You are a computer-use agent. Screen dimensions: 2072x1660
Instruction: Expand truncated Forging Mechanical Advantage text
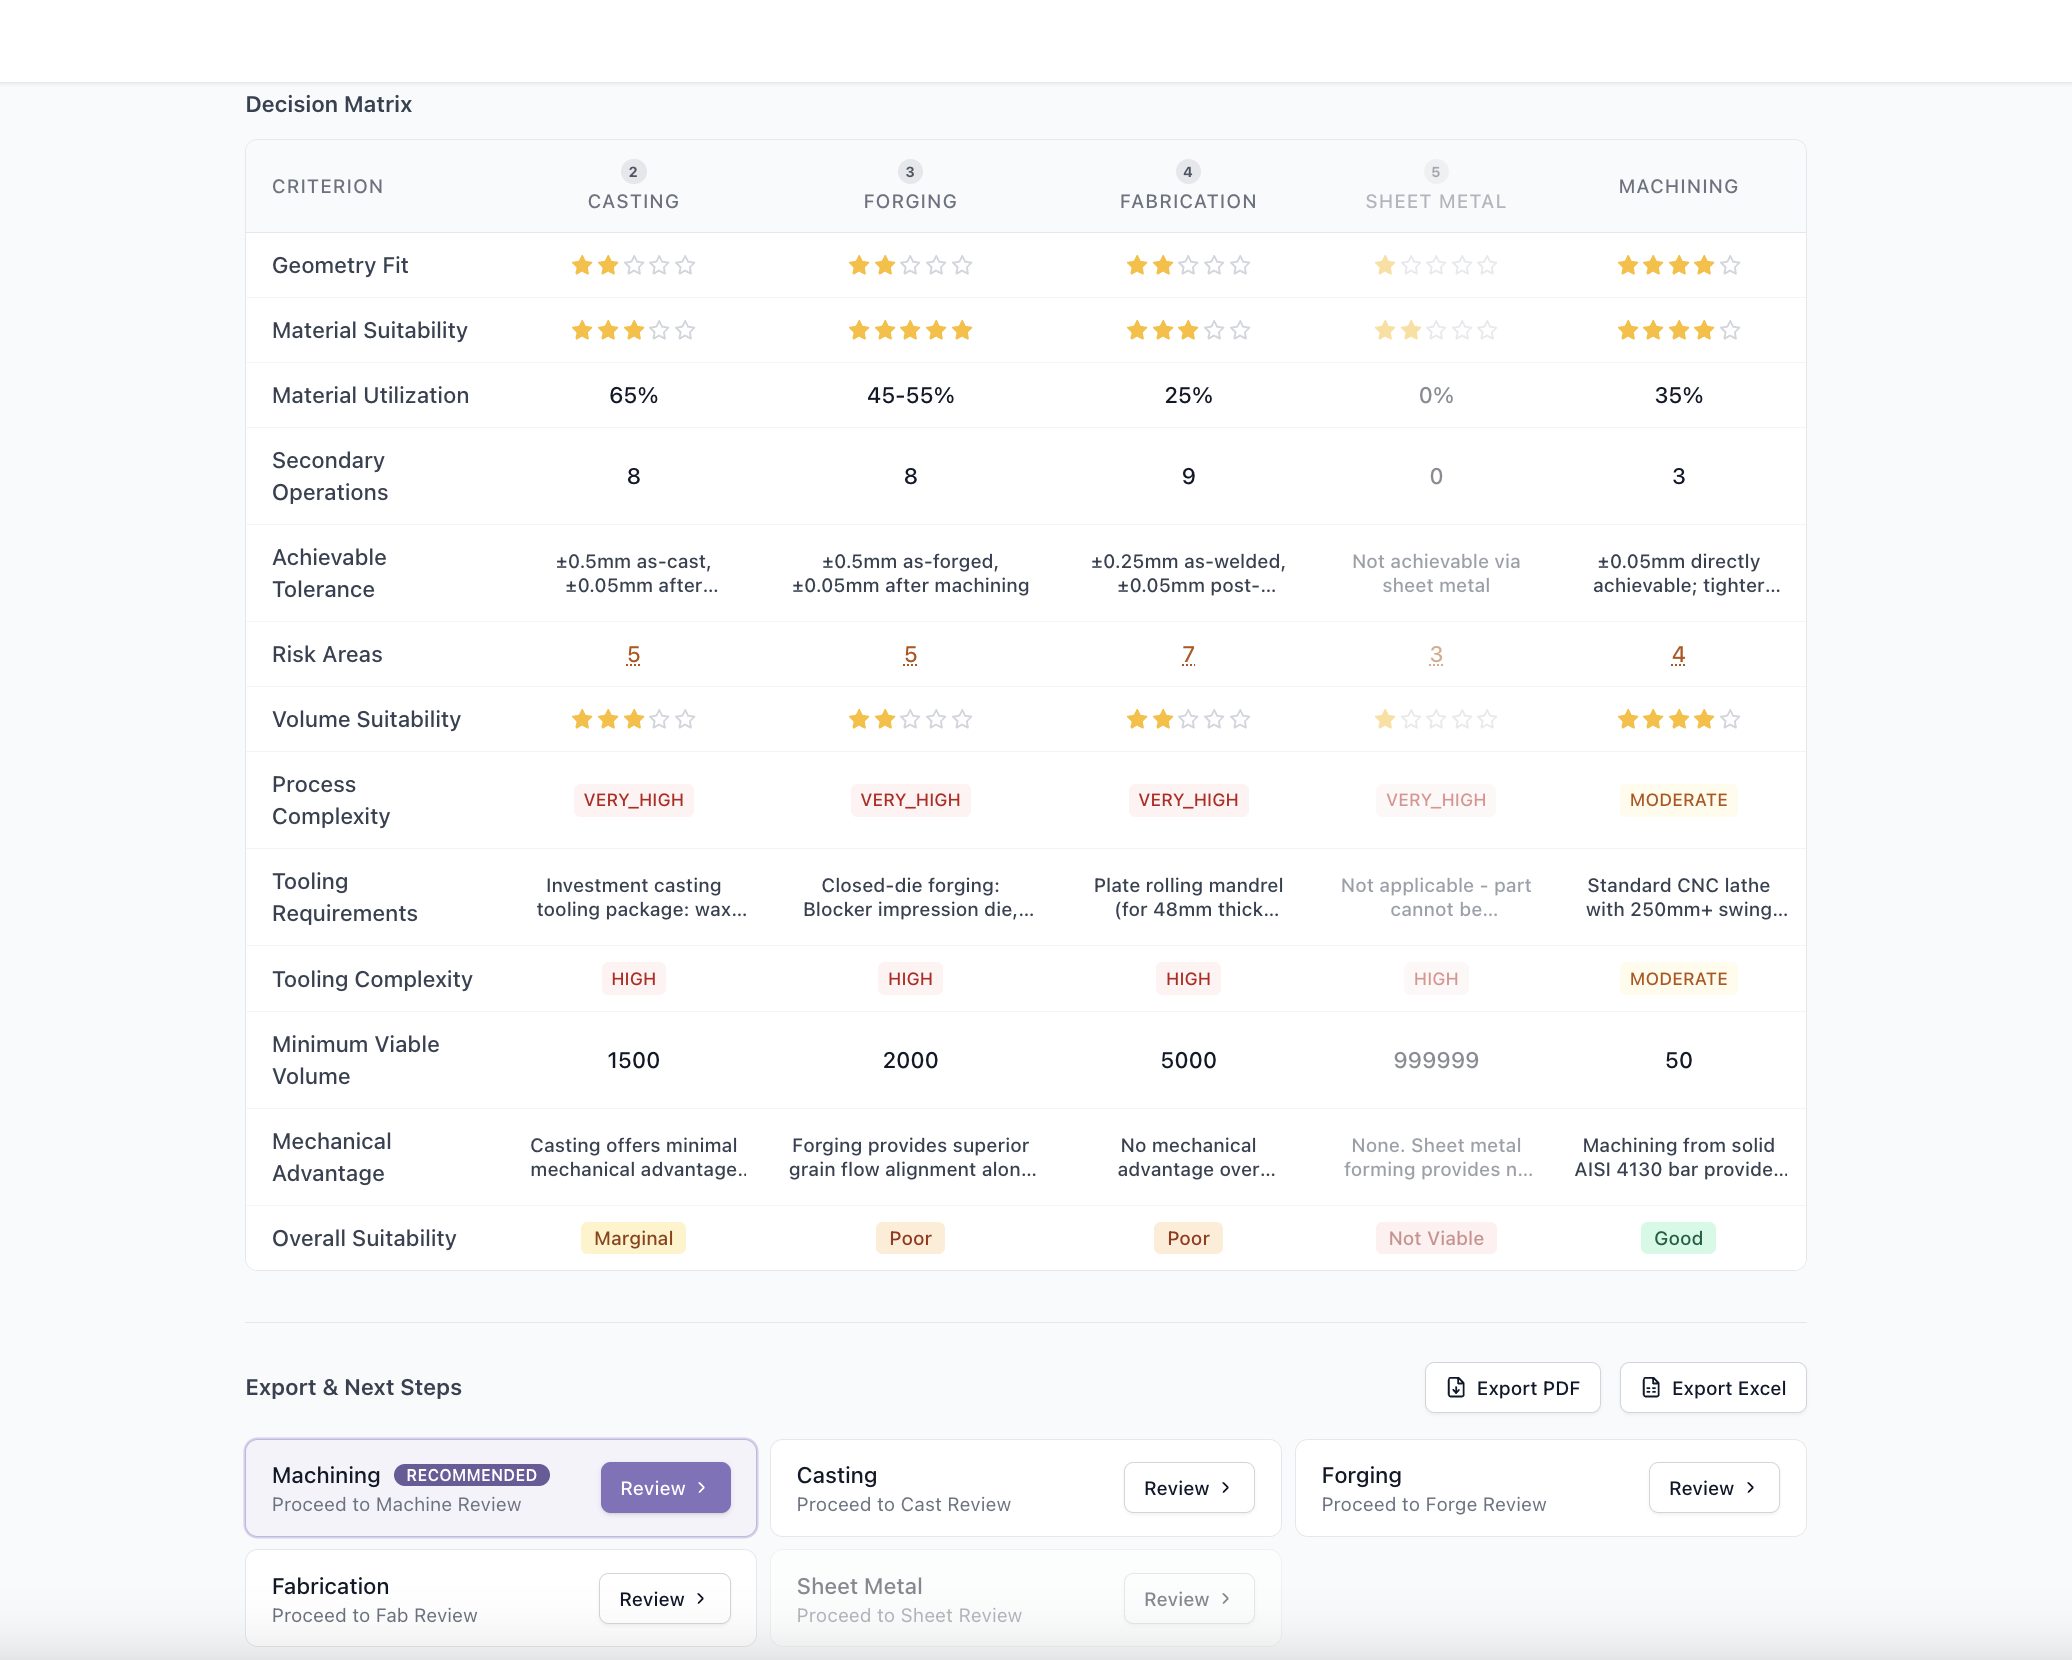point(910,1157)
